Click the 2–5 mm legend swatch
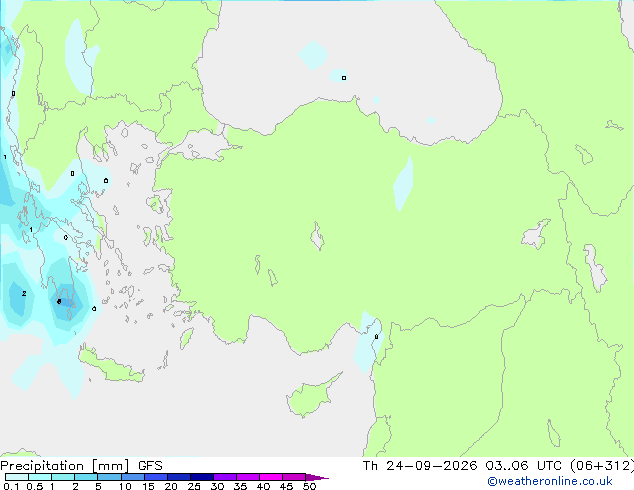634x490 pixels. coord(86,477)
